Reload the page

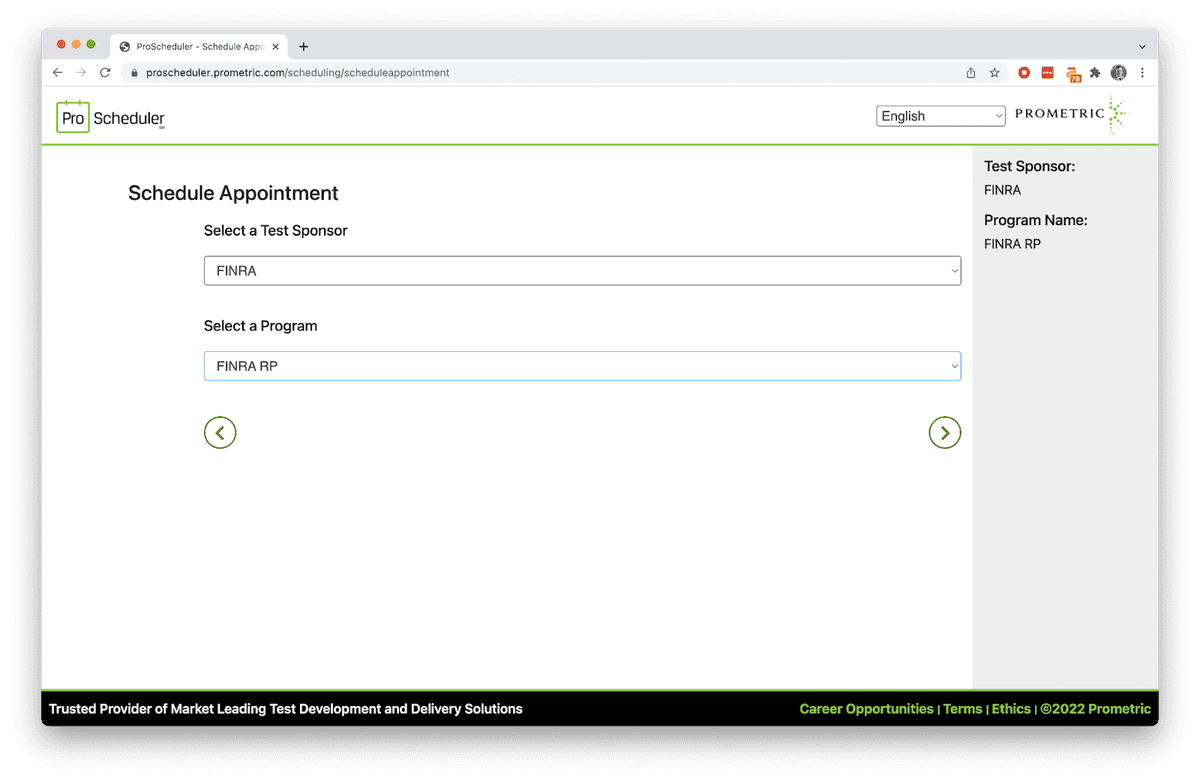105,73
